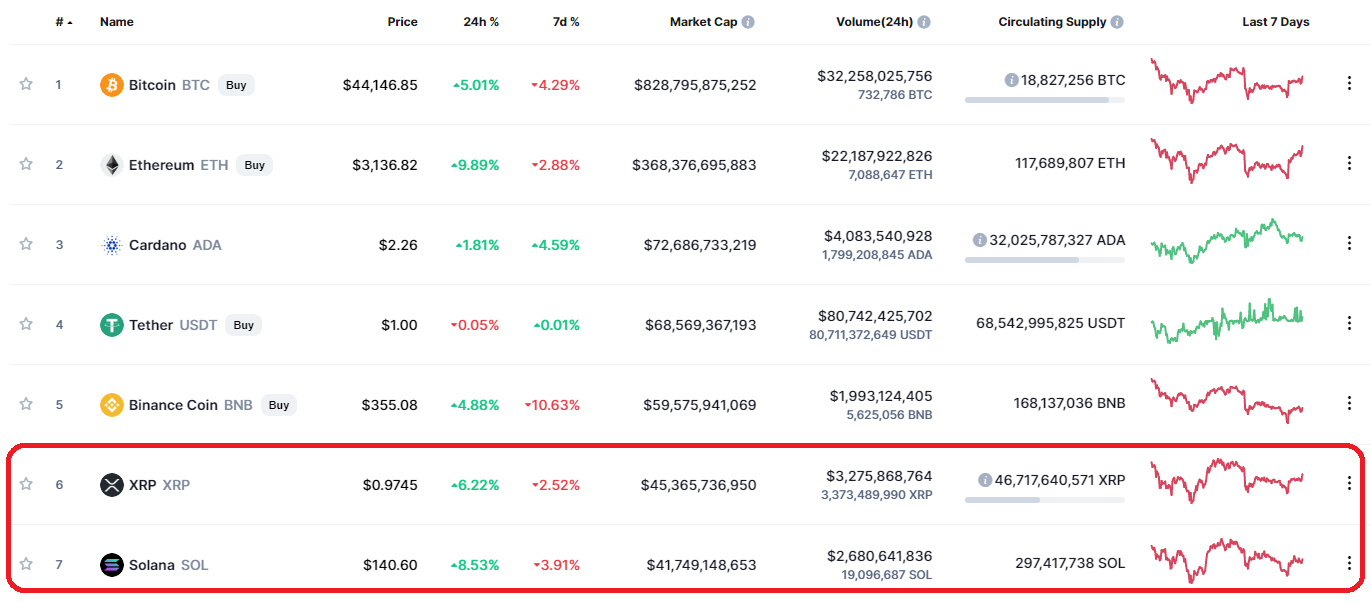Click the Buy button next to Tether
The width and height of the screenshot is (1371, 603).
click(243, 325)
